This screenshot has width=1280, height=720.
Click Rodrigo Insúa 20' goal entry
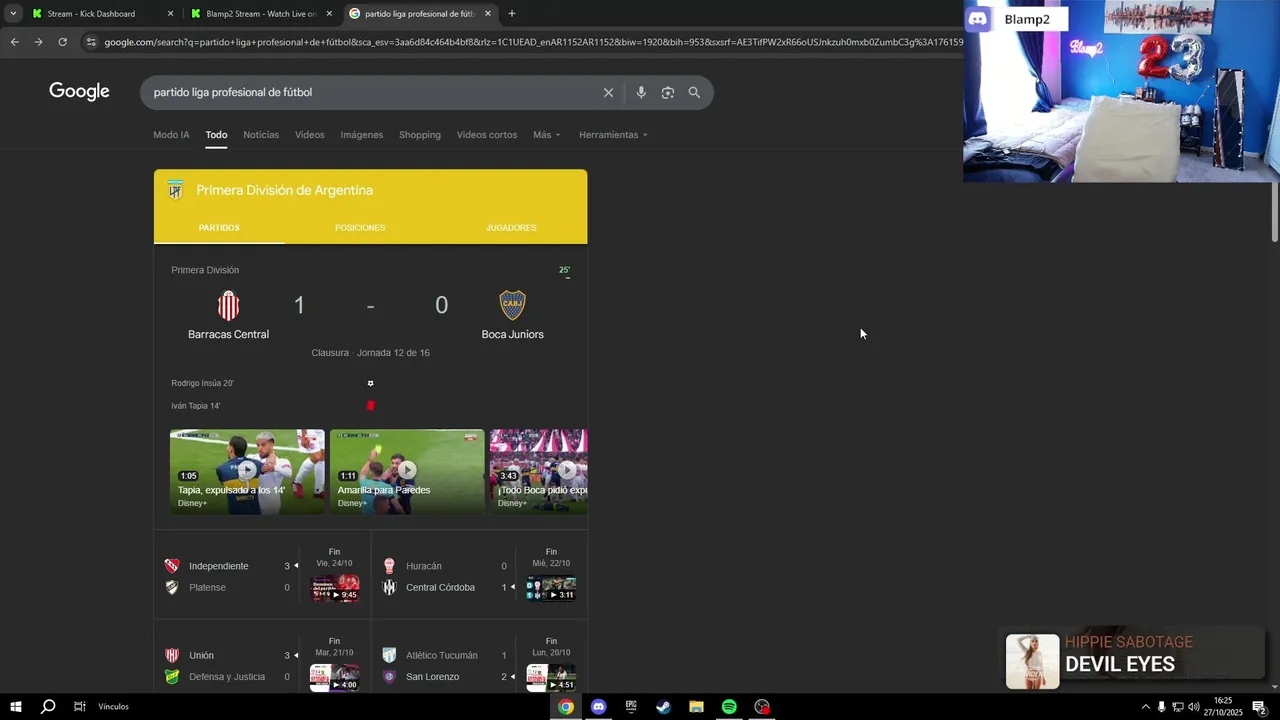(x=202, y=383)
